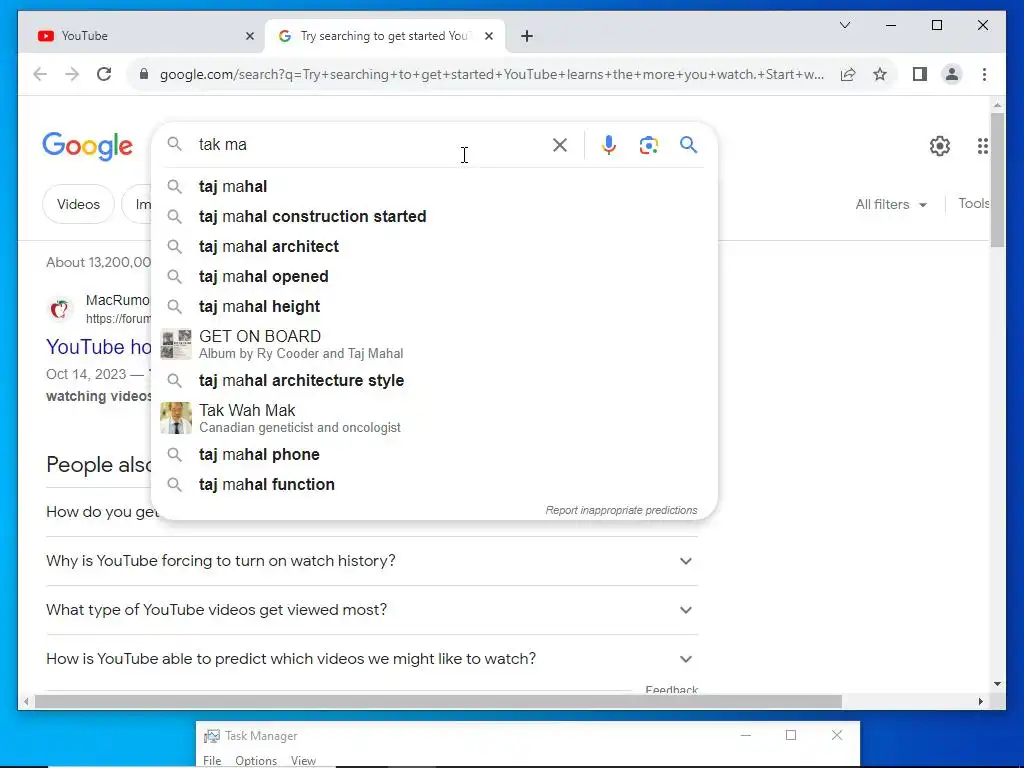This screenshot has width=1024, height=768.
Task: Choose suggestion 'taj mahal phone'
Action: pos(434,455)
